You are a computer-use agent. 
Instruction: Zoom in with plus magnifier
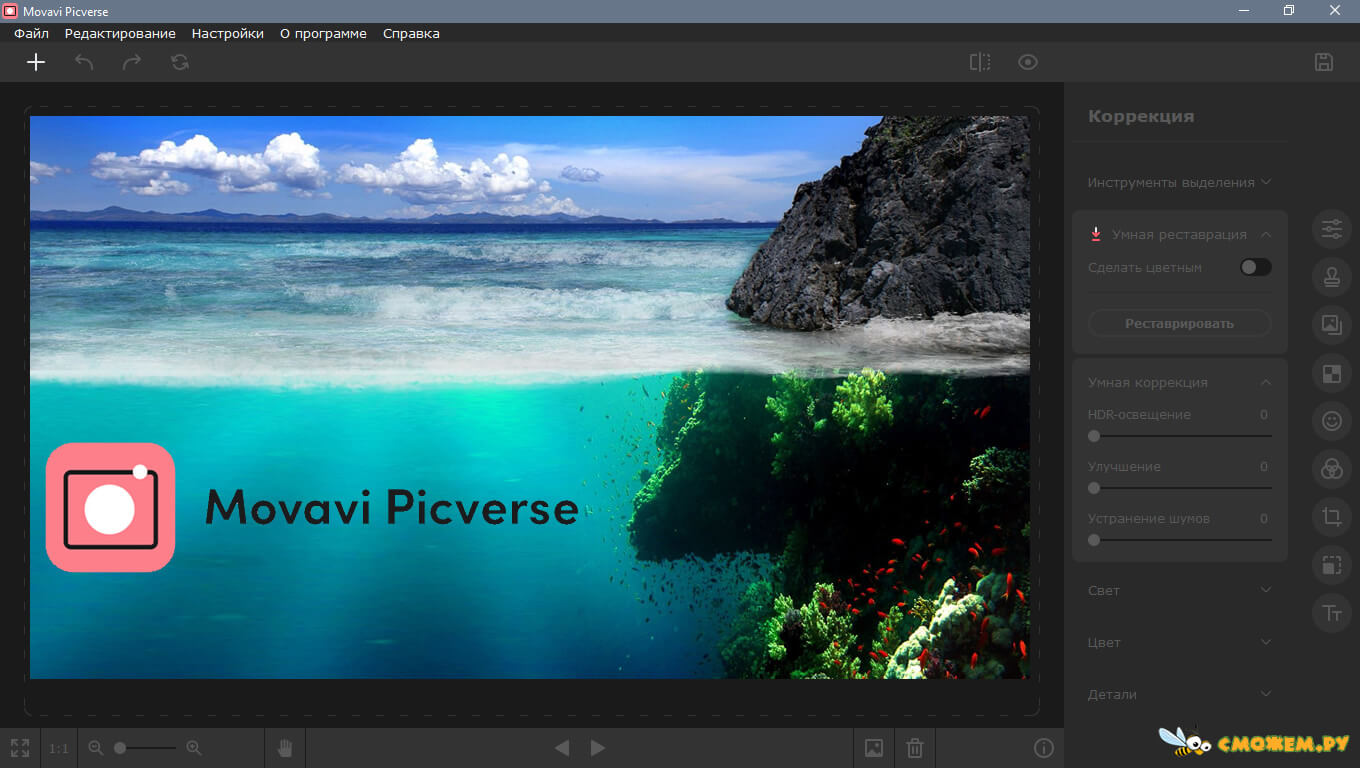[x=194, y=748]
